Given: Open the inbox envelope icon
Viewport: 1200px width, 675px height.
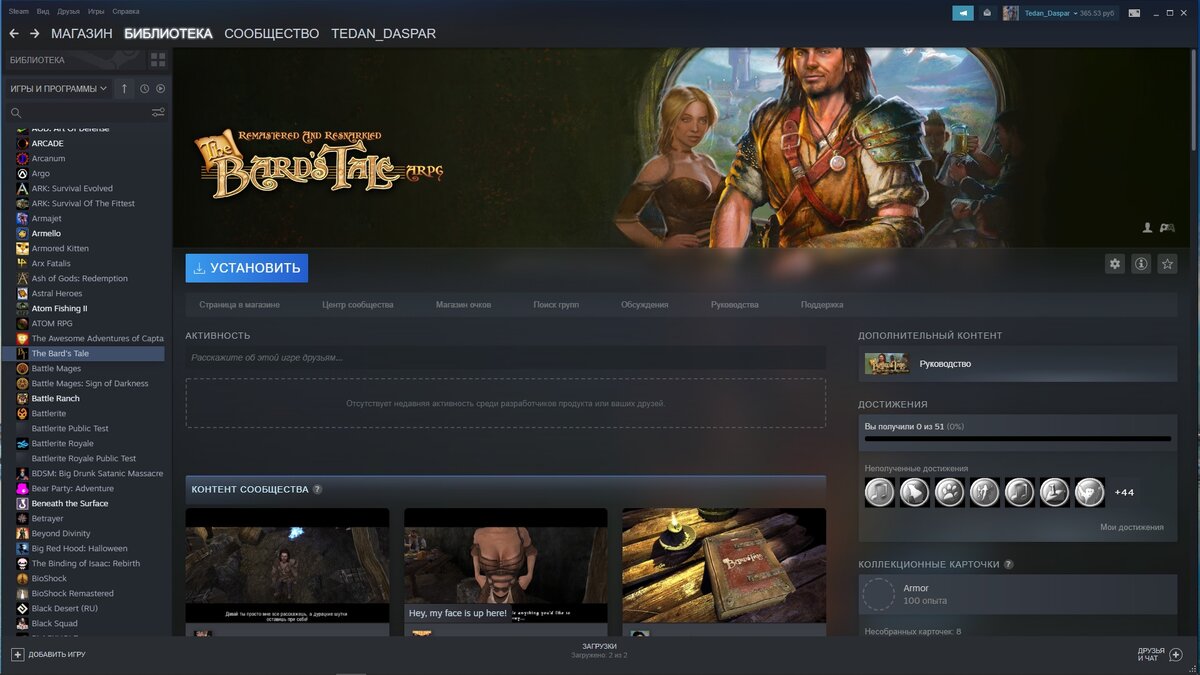Looking at the screenshot, I should [987, 13].
